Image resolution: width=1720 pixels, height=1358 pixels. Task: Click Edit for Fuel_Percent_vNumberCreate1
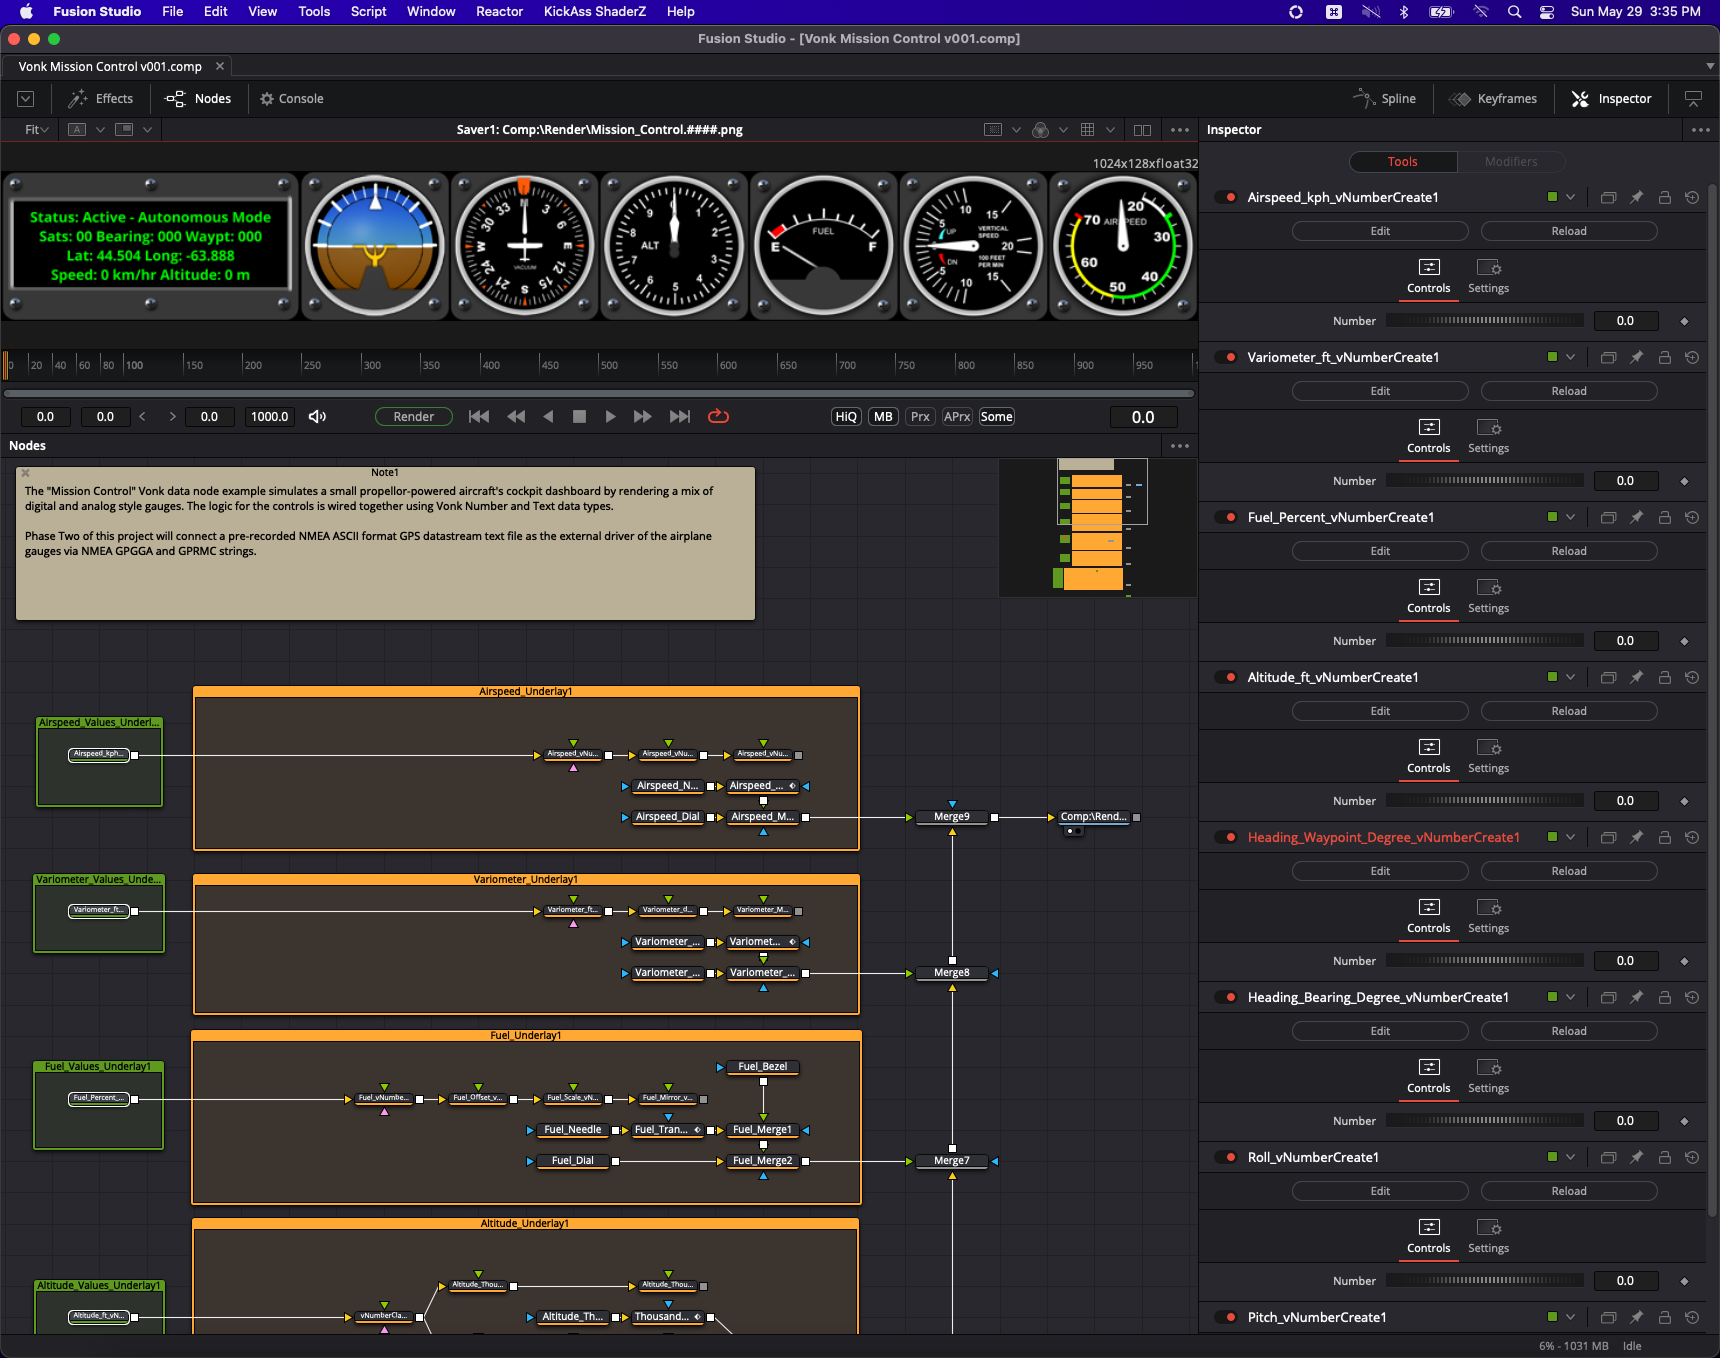click(1380, 551)
